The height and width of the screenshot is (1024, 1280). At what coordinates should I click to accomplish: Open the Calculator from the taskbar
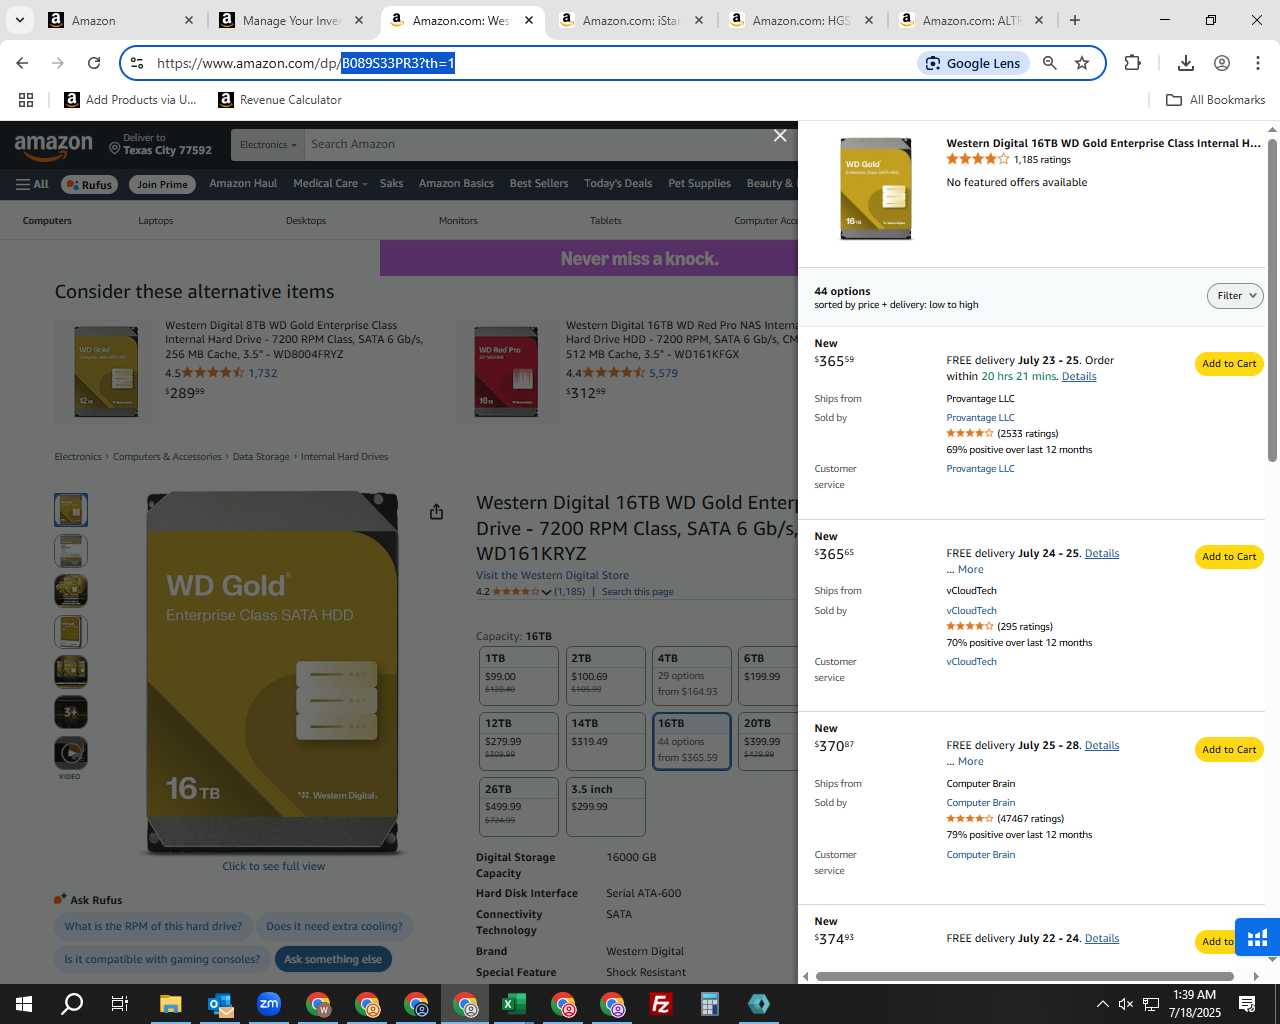710,1004
